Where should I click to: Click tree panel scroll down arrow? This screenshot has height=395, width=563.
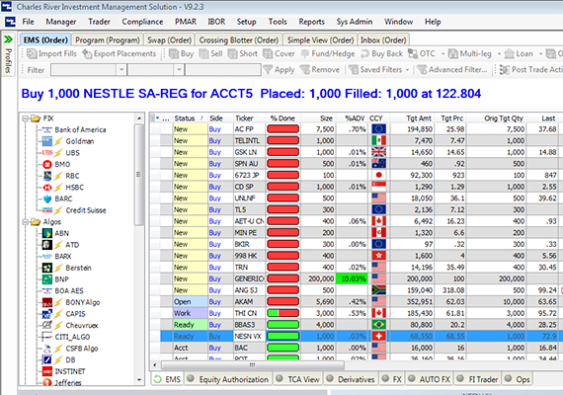click(139, 380)
